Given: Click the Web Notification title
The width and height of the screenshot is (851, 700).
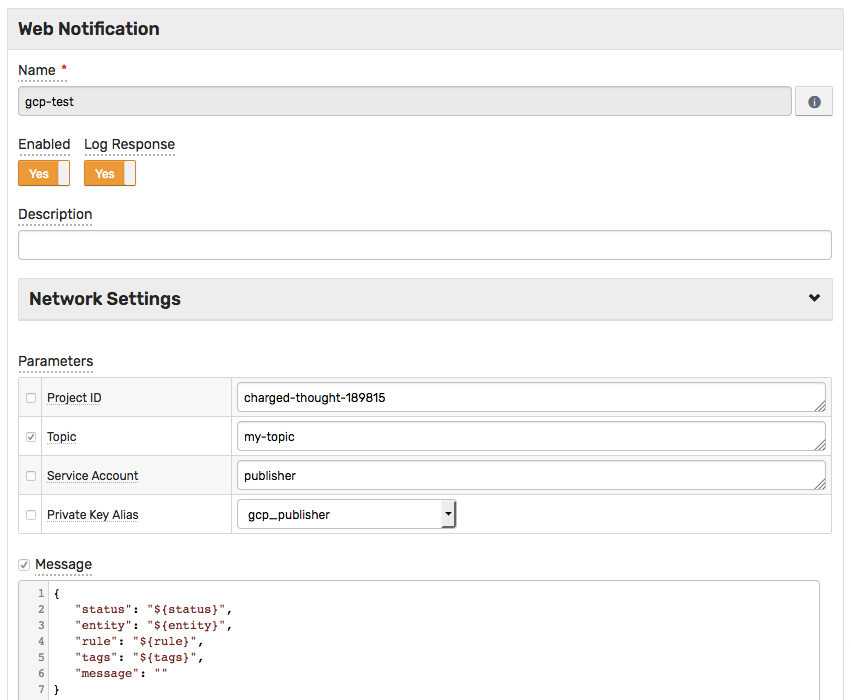Looking at the screenshot, I should tap(89, 29).
